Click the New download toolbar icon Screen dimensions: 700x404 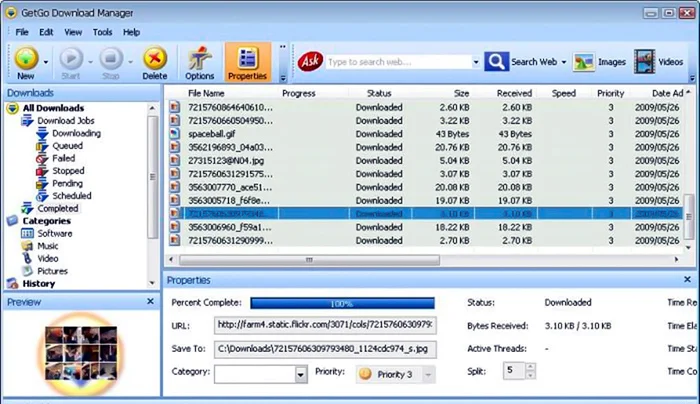(26, 58)
